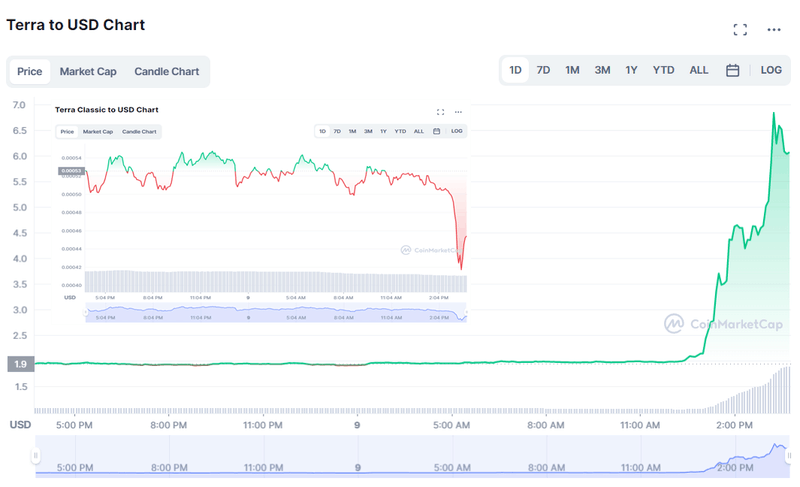
Task: Select the 1D time range in Terra chart
Action: [515, 70]
